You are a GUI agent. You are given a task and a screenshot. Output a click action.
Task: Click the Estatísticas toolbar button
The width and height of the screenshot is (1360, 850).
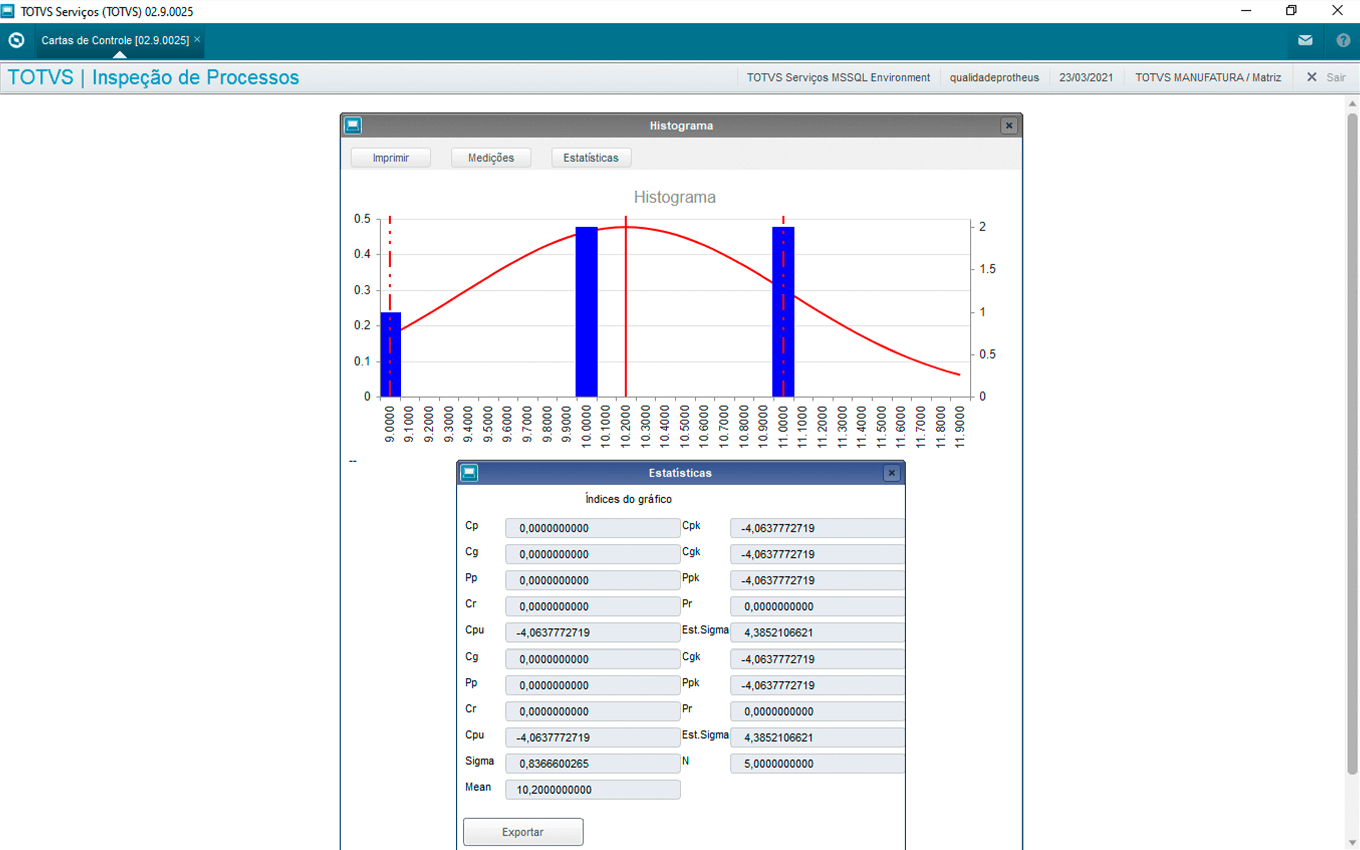click(591, 158)
